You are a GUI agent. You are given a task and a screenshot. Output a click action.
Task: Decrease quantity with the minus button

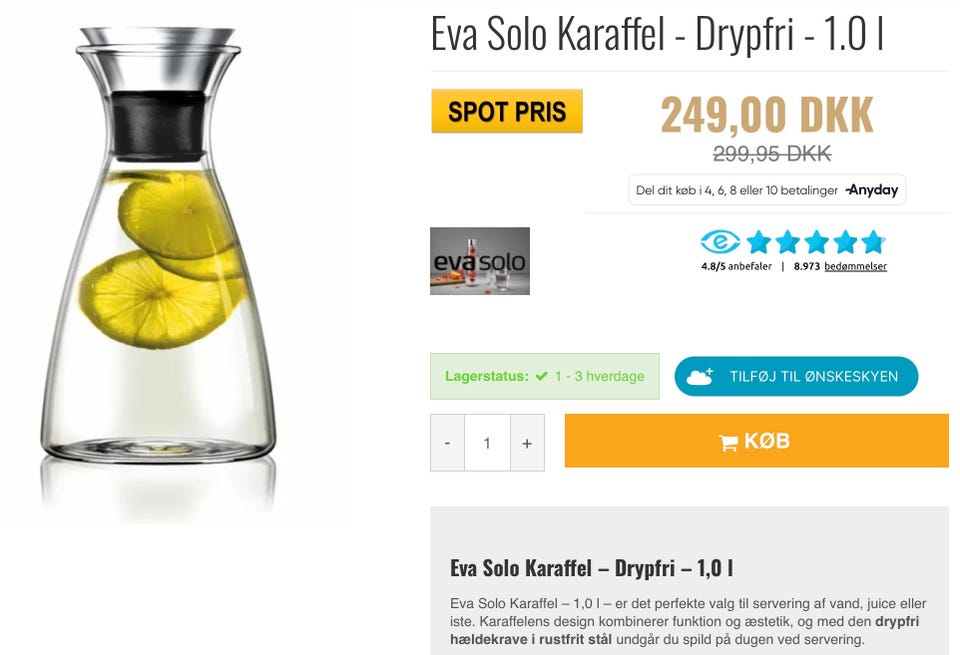click(x=448, y=443)
